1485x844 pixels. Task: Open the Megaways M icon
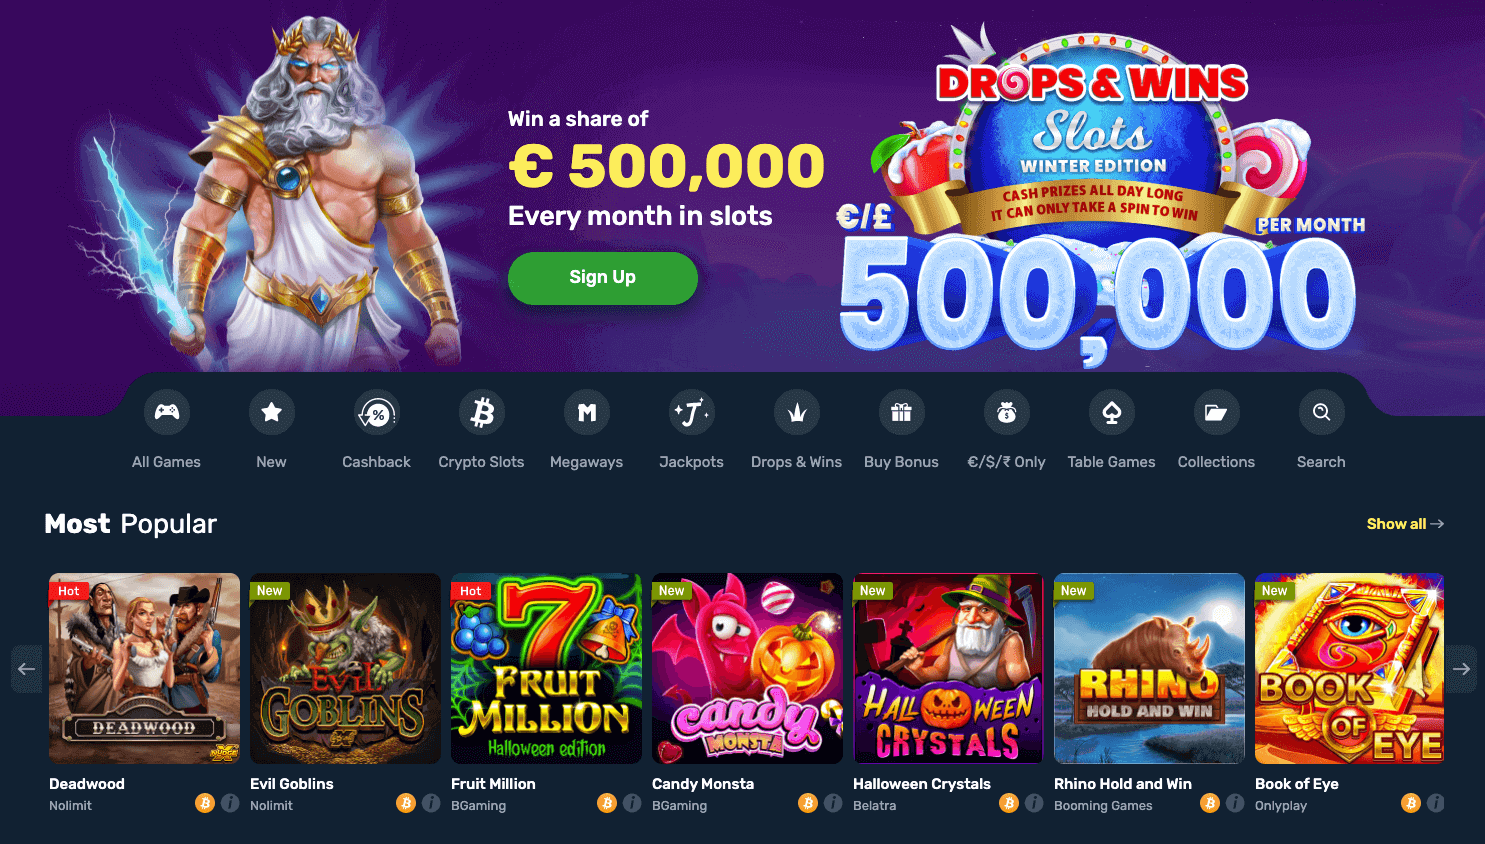point(587,412)
